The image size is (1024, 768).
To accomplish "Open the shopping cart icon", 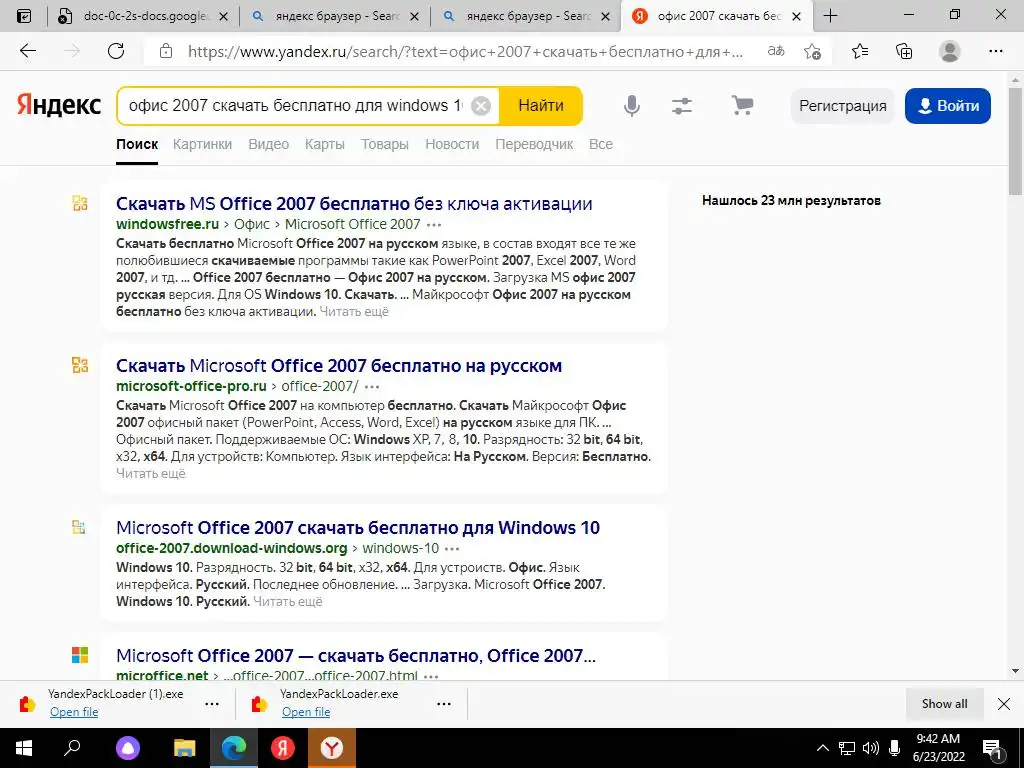I will coord(742,105).
